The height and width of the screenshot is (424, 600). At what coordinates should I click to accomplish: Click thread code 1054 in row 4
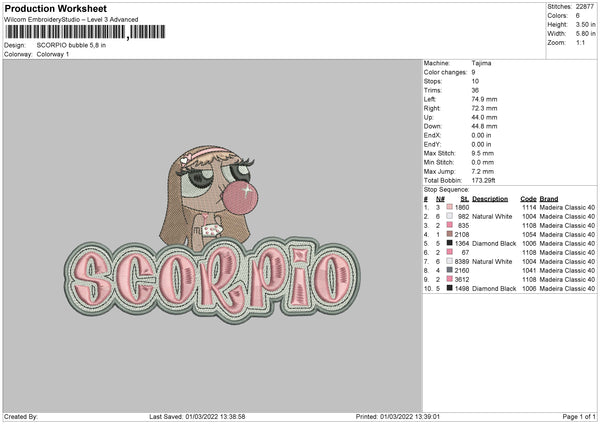click(x=529, y=234)
